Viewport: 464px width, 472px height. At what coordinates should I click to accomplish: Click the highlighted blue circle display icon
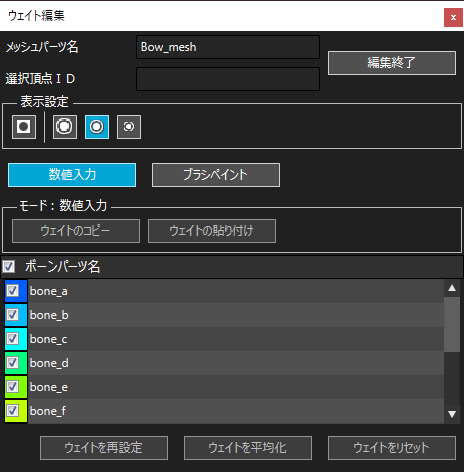coord(97,127)
